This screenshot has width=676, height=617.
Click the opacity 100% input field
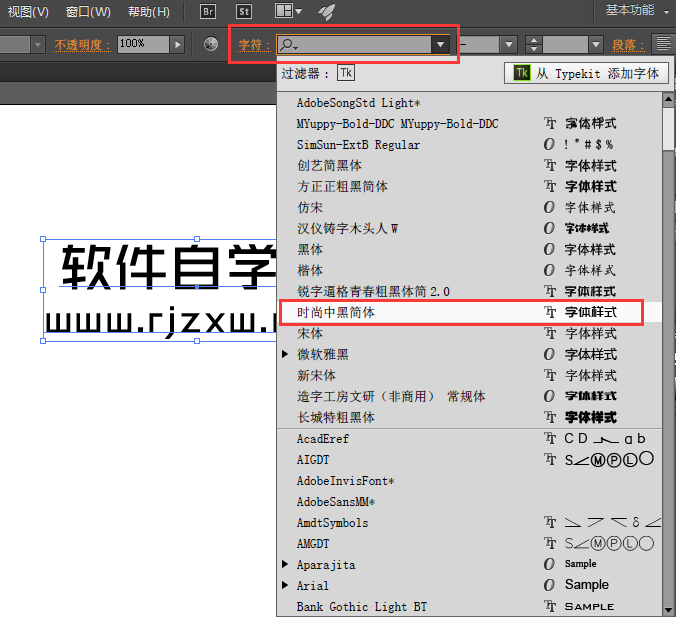[143, 44]
